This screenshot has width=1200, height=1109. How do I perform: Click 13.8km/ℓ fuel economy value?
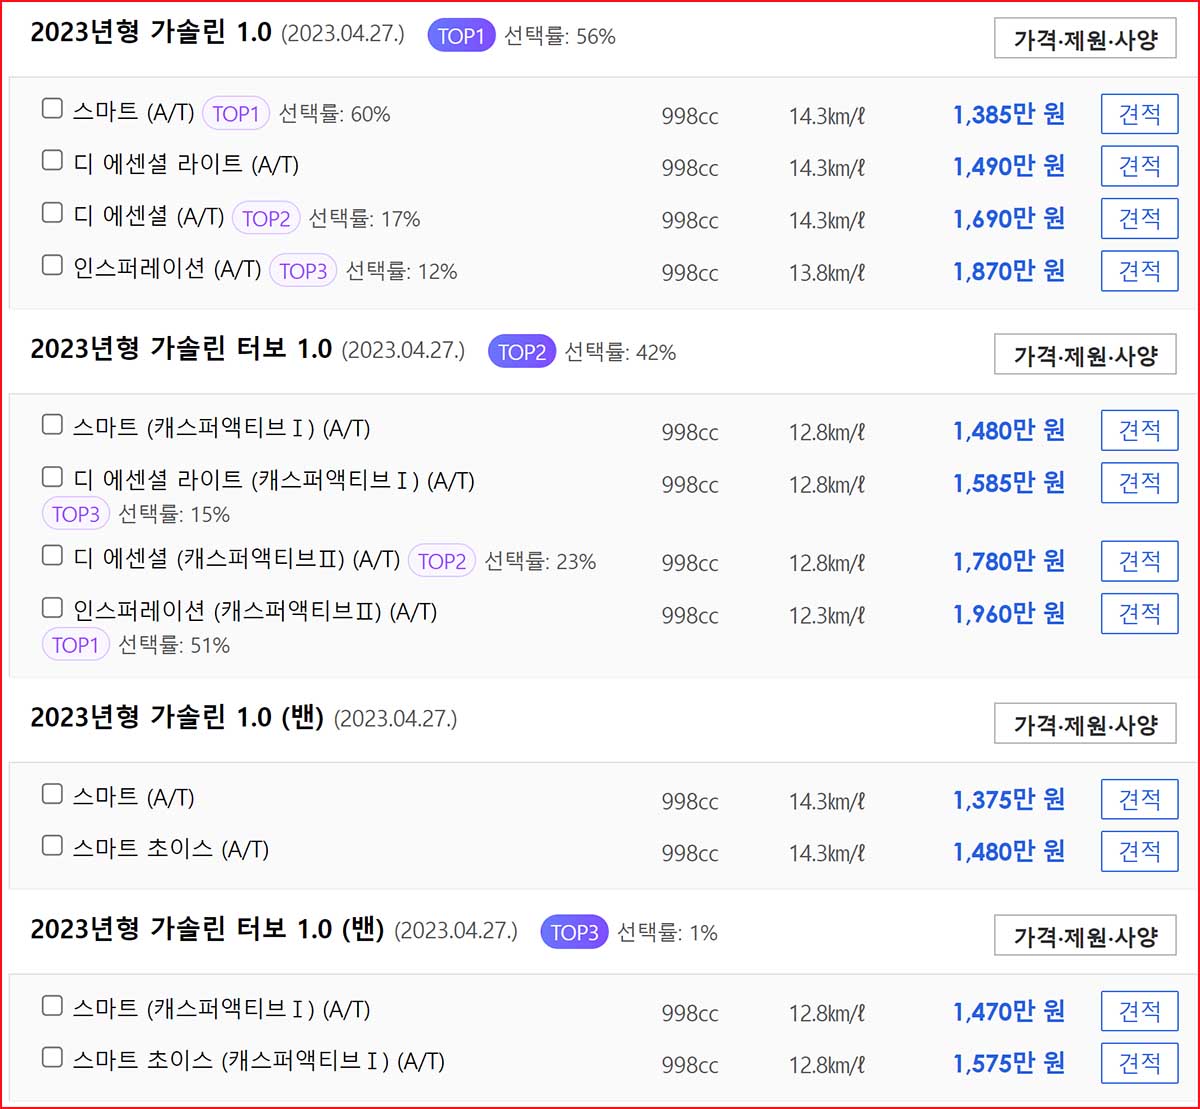(x=826, y=272)
